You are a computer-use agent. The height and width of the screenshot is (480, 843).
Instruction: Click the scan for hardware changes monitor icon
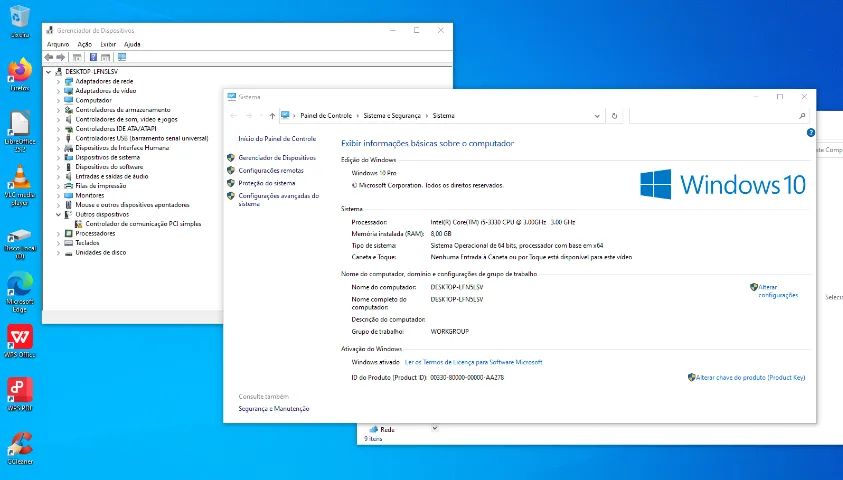(x=122, y=57)
